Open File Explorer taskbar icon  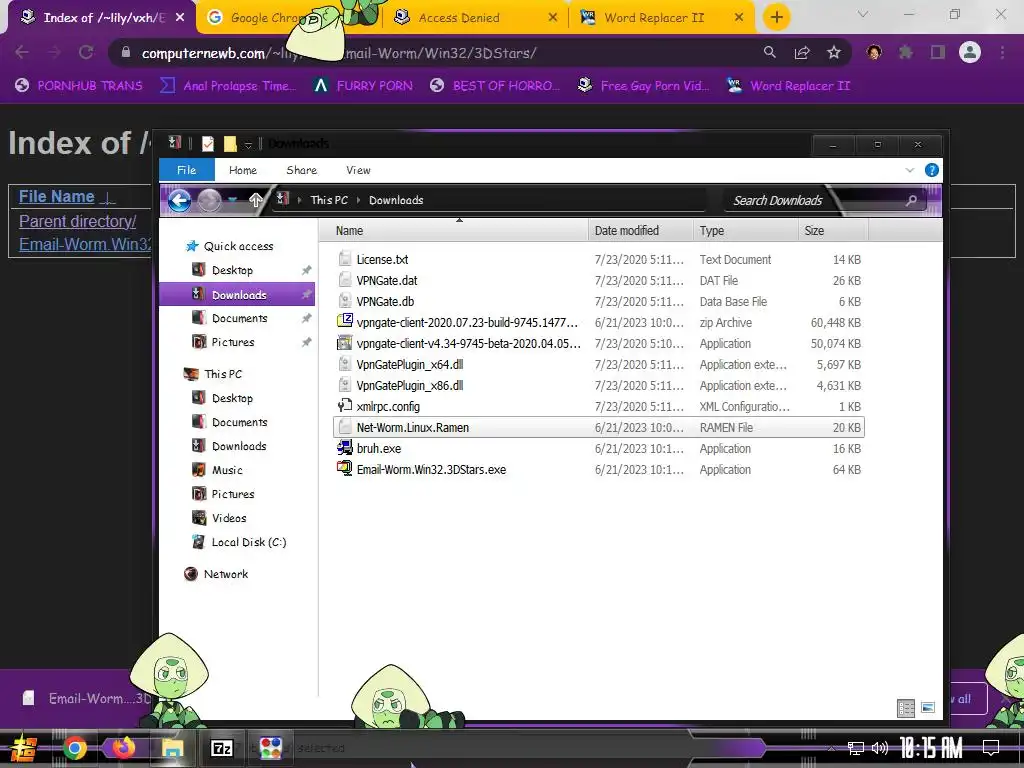[172, 748]
